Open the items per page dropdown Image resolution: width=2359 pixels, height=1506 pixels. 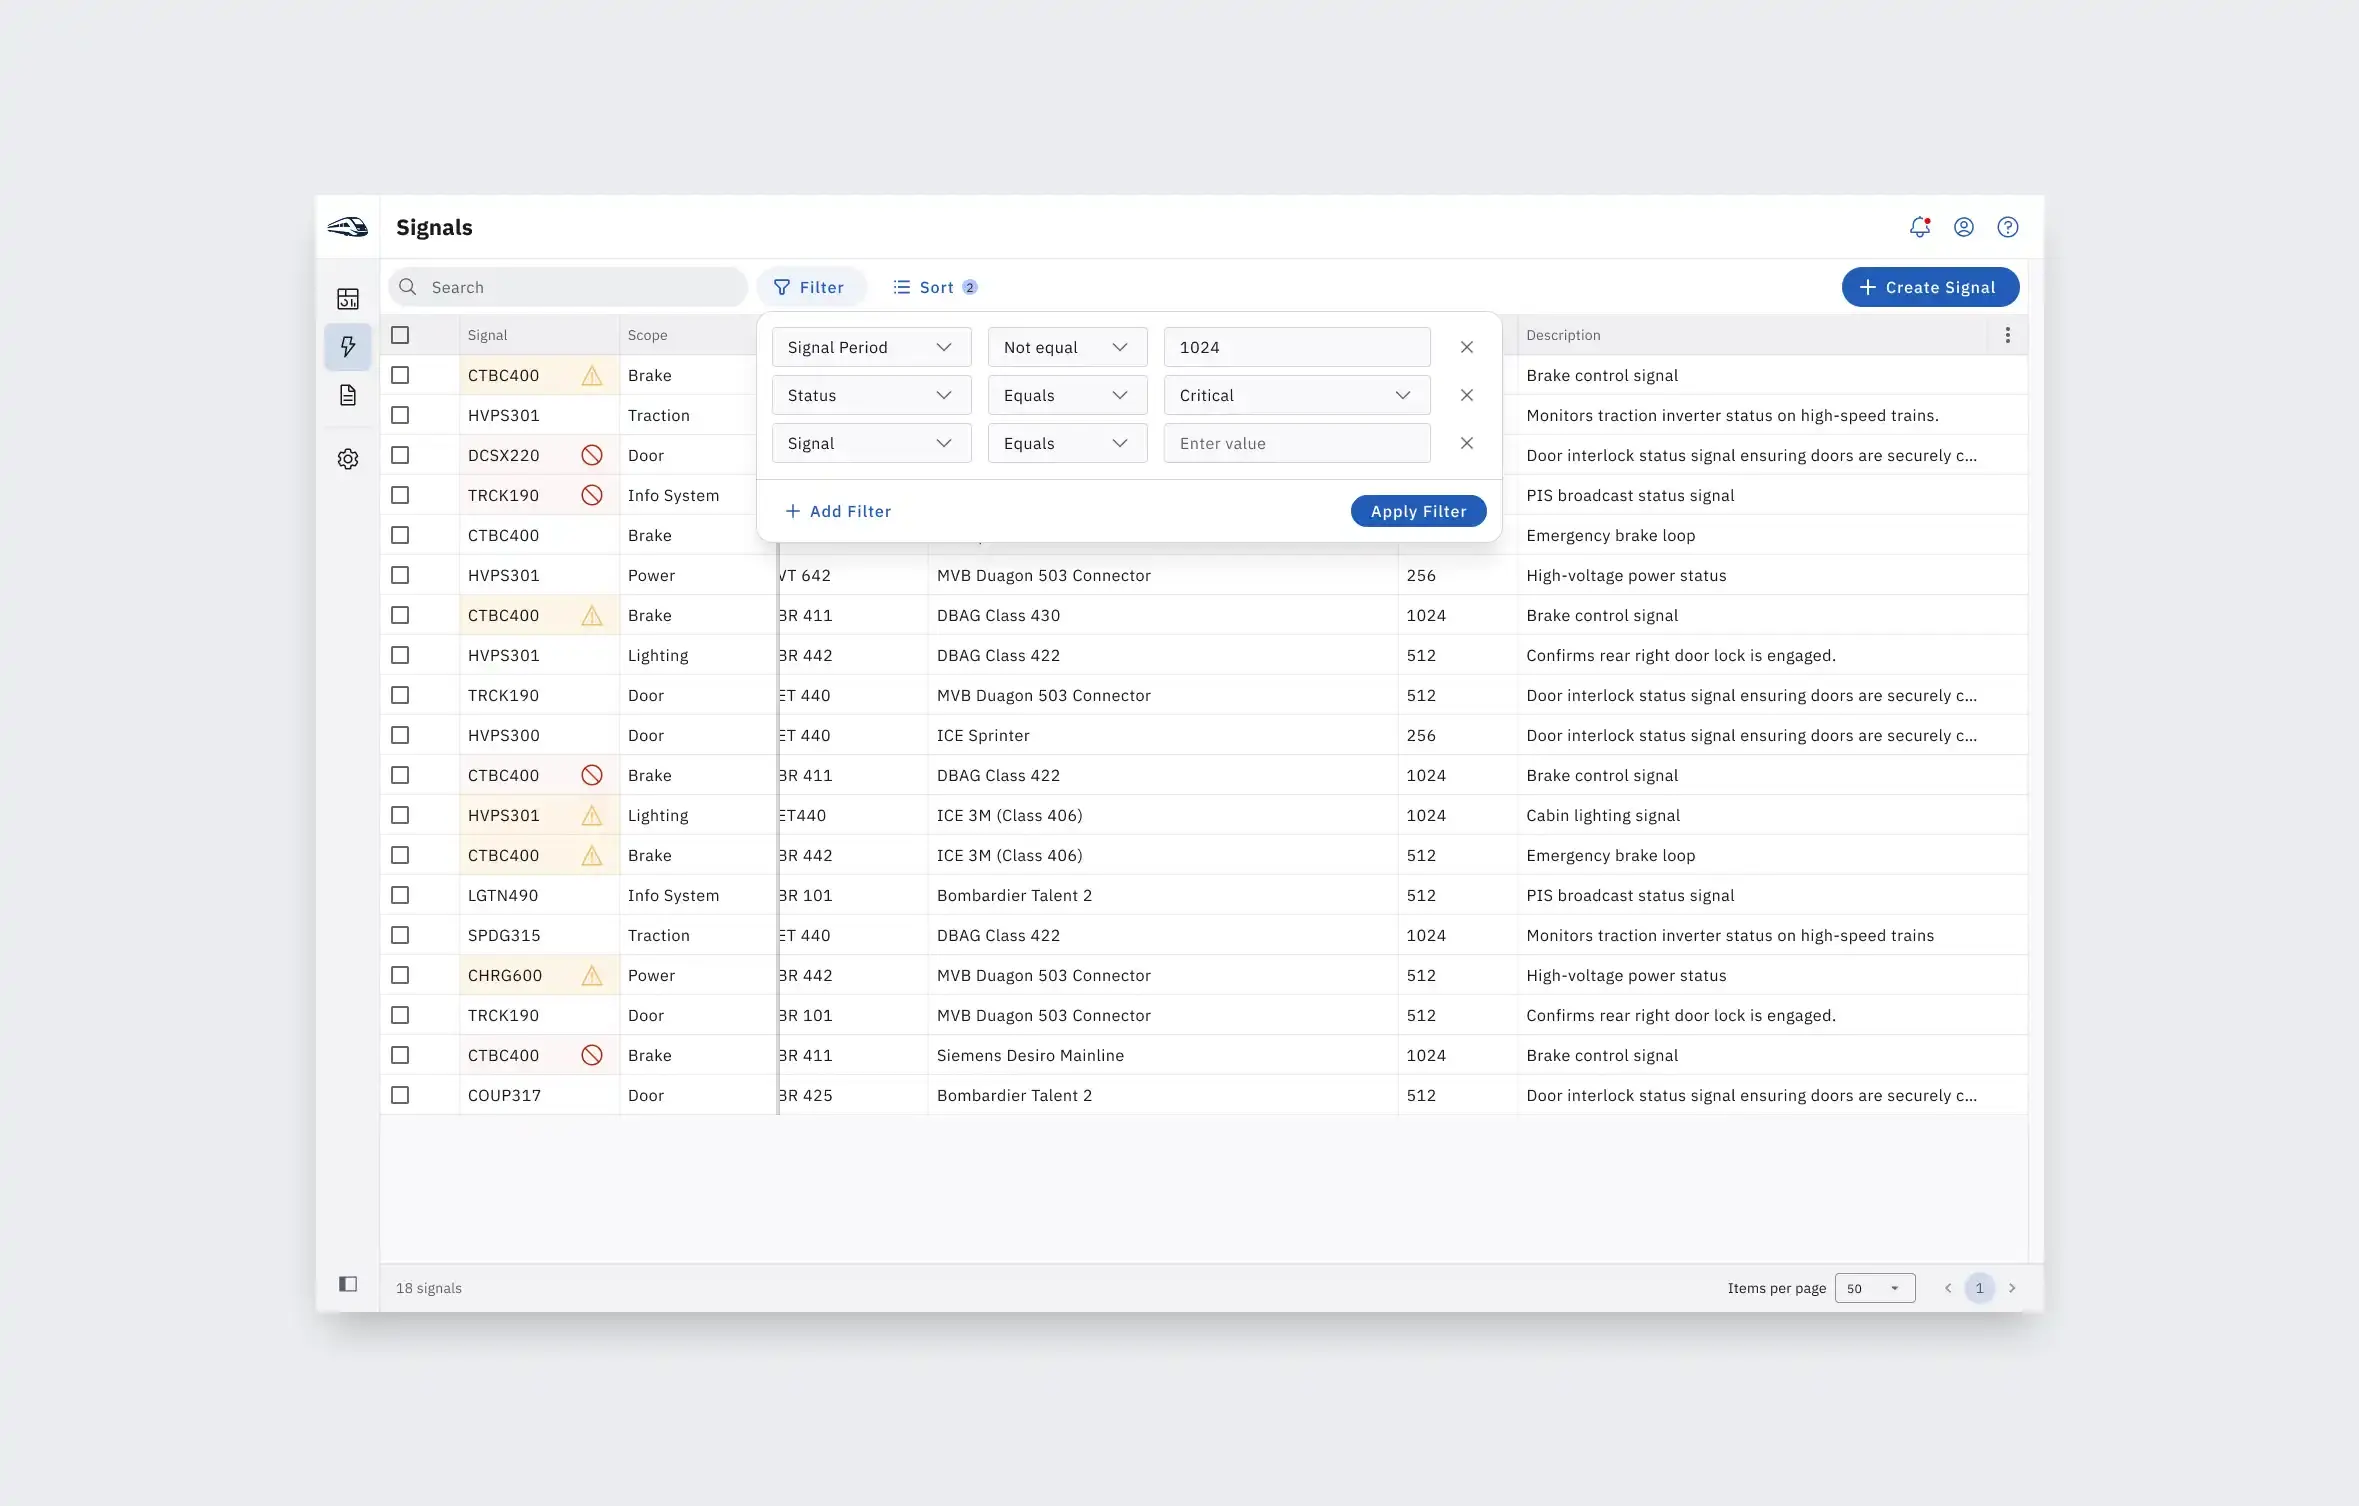click(x=1874, y=1288)
